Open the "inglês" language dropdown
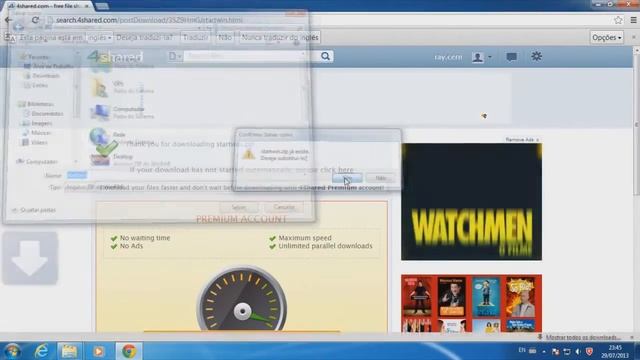Image resolution: width=640 pixels, height=360 pixels. [100, 38]
